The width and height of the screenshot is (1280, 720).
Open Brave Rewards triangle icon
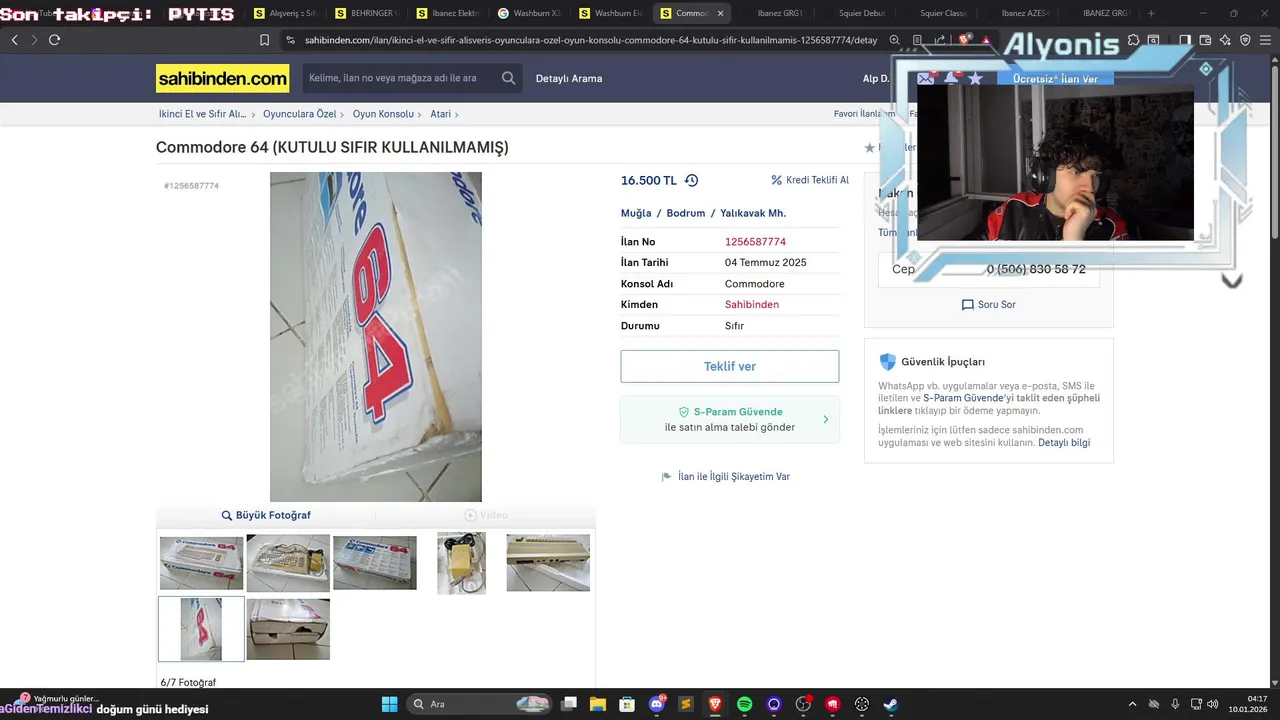coord(986,40)
